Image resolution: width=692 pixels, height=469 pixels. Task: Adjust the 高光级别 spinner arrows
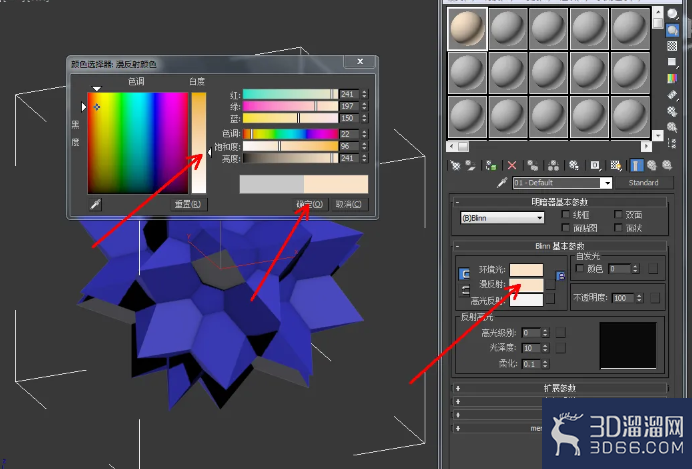(x=545, y=333)
